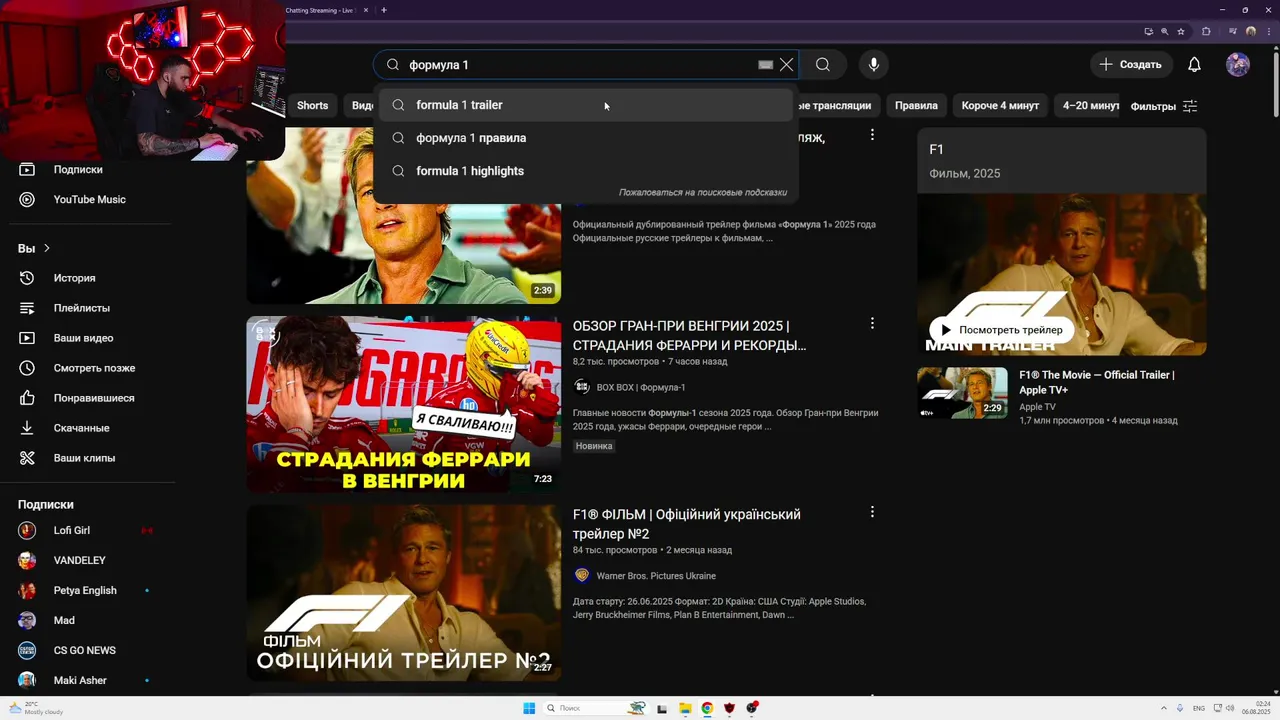Open notifications bell
The height and width of the screenshot is (720, 1280).
click(1194, 65)
